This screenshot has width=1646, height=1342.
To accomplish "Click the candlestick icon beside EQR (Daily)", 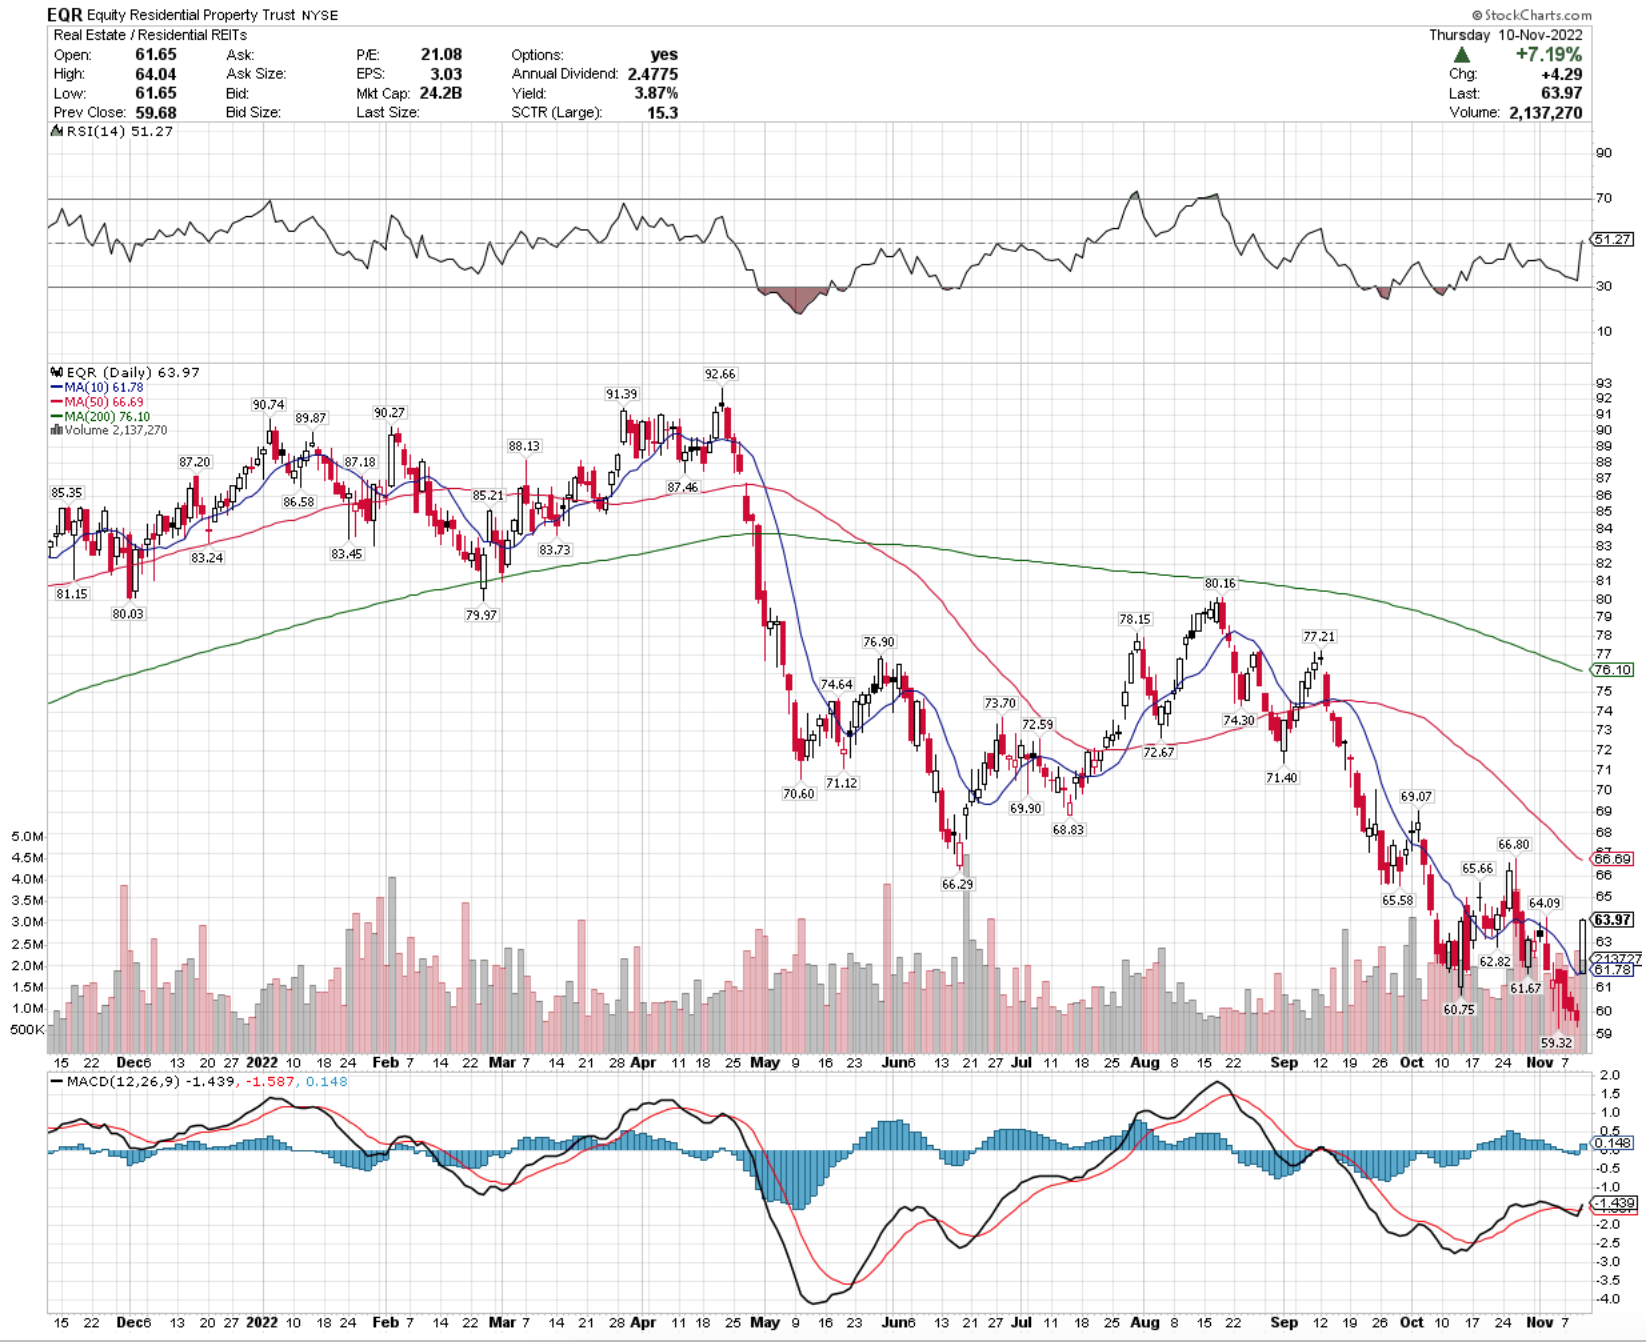I will (x=57, y=372).
